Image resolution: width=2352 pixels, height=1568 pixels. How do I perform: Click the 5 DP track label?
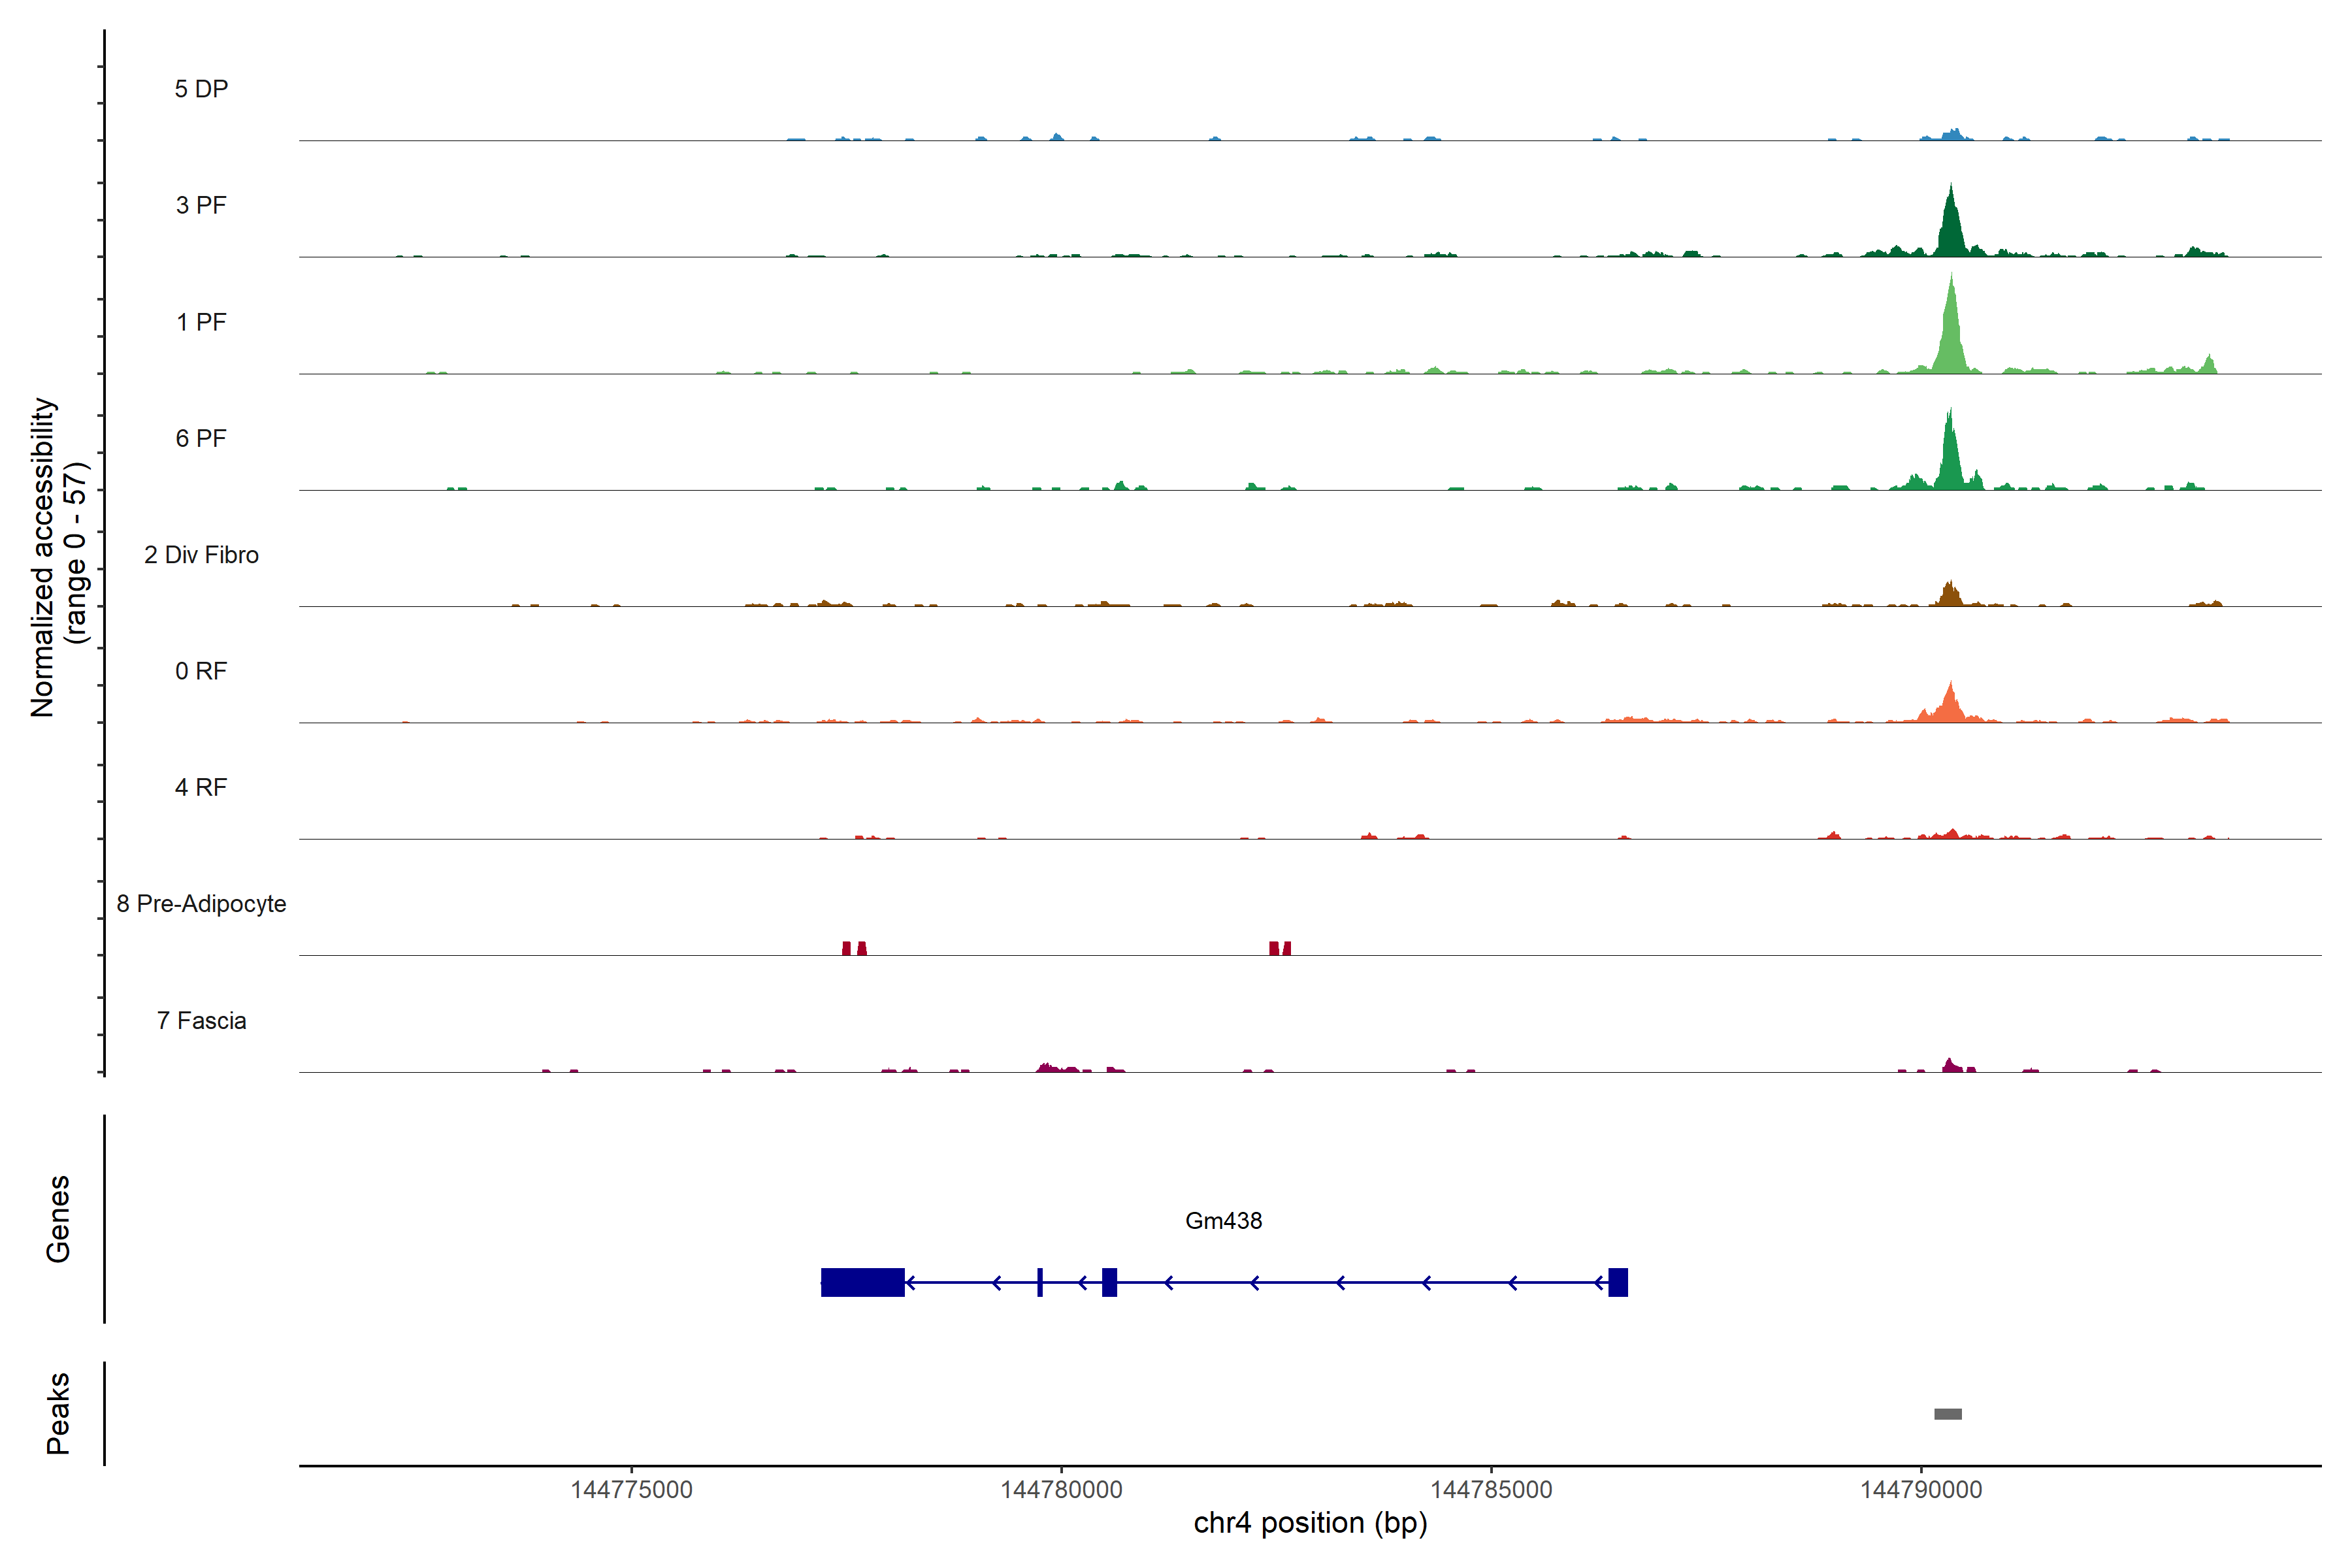(201, 89)
